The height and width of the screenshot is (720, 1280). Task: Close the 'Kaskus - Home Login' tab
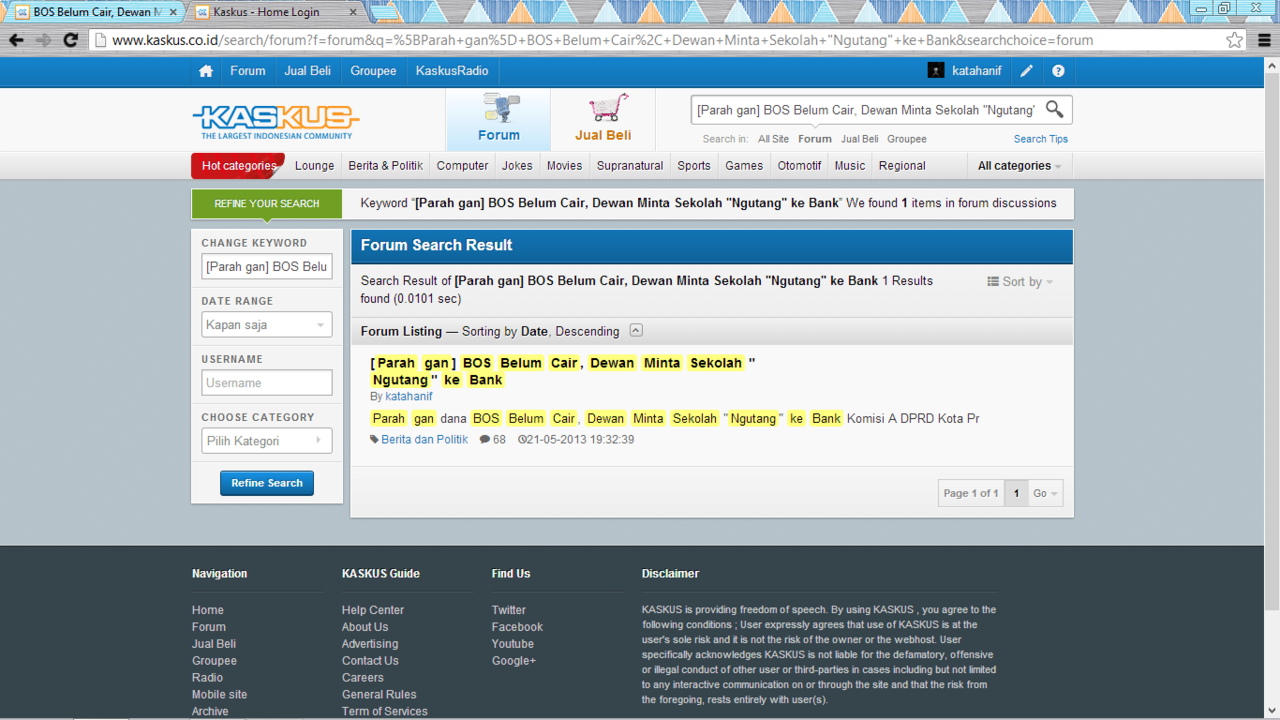point(353,12)
